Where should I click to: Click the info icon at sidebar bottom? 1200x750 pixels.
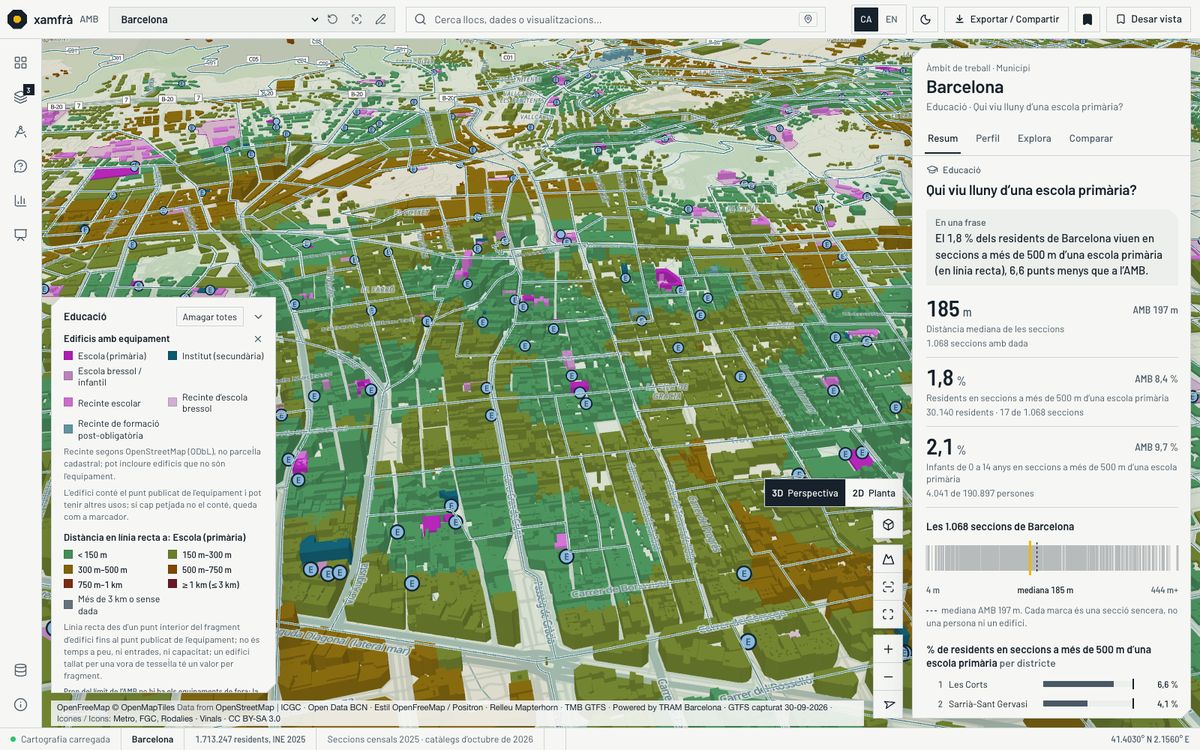coord(21,704)
